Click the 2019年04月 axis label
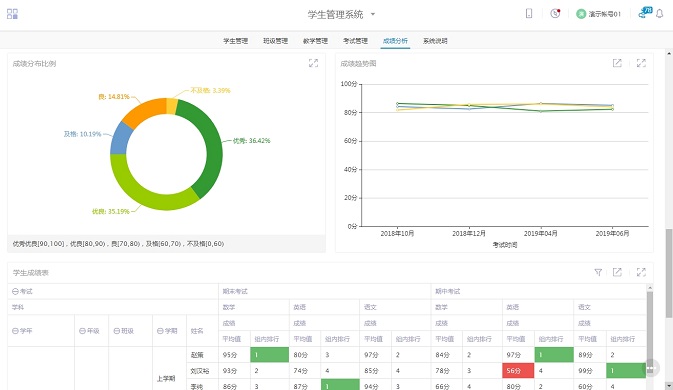Image resolution: width=673 pixels, height=390 pixels. (x=541, y=233)
